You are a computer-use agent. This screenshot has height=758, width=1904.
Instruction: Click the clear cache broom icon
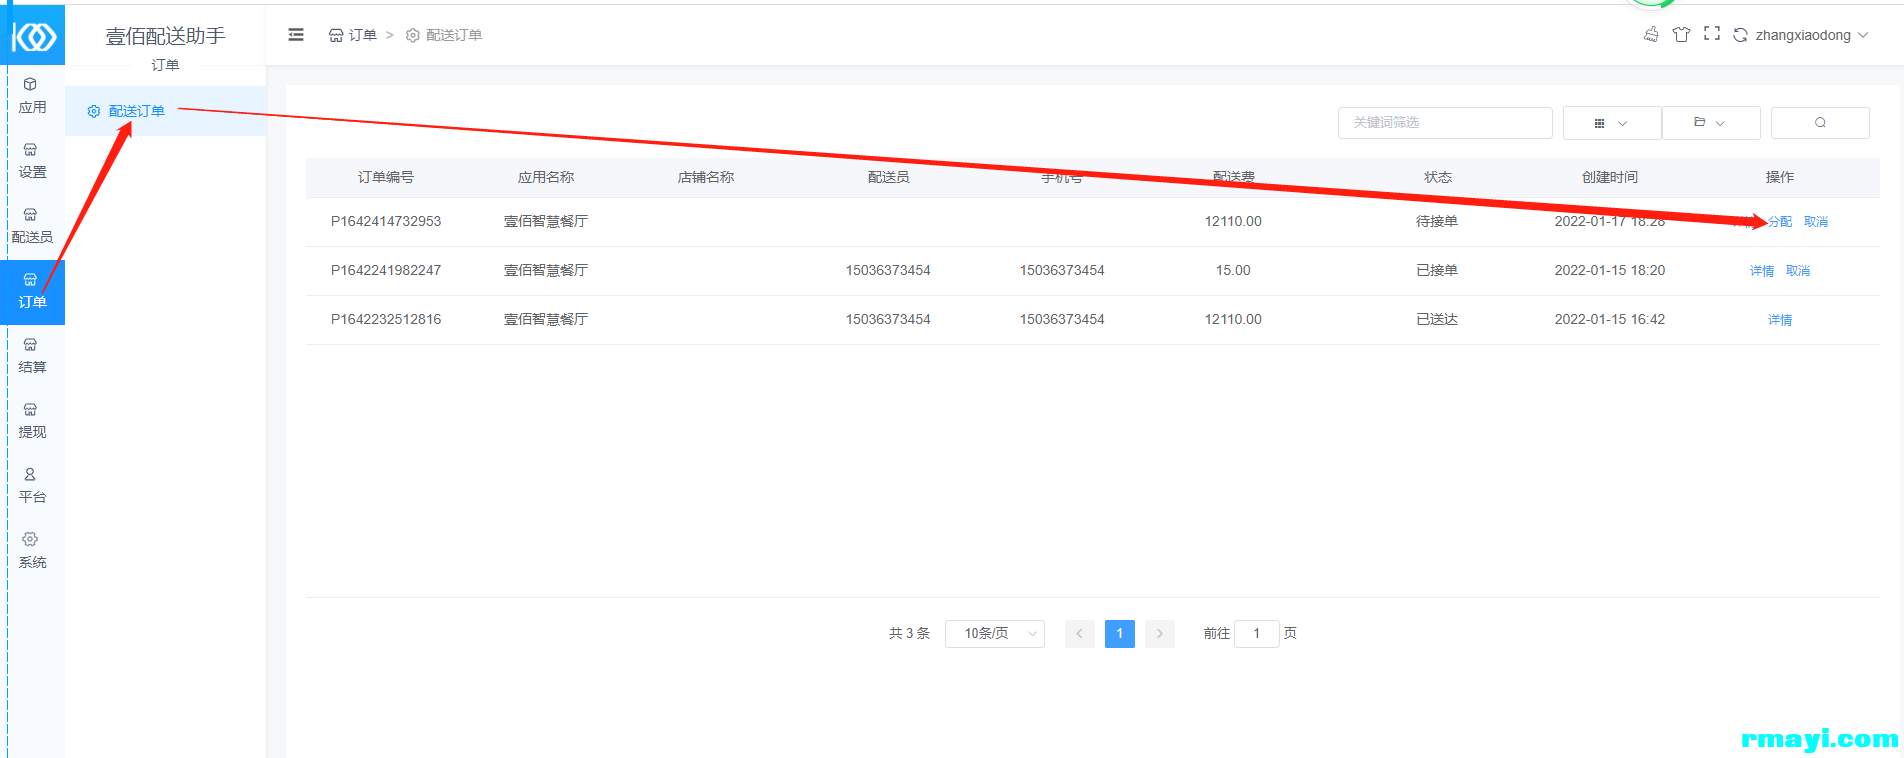(1651, 35)
